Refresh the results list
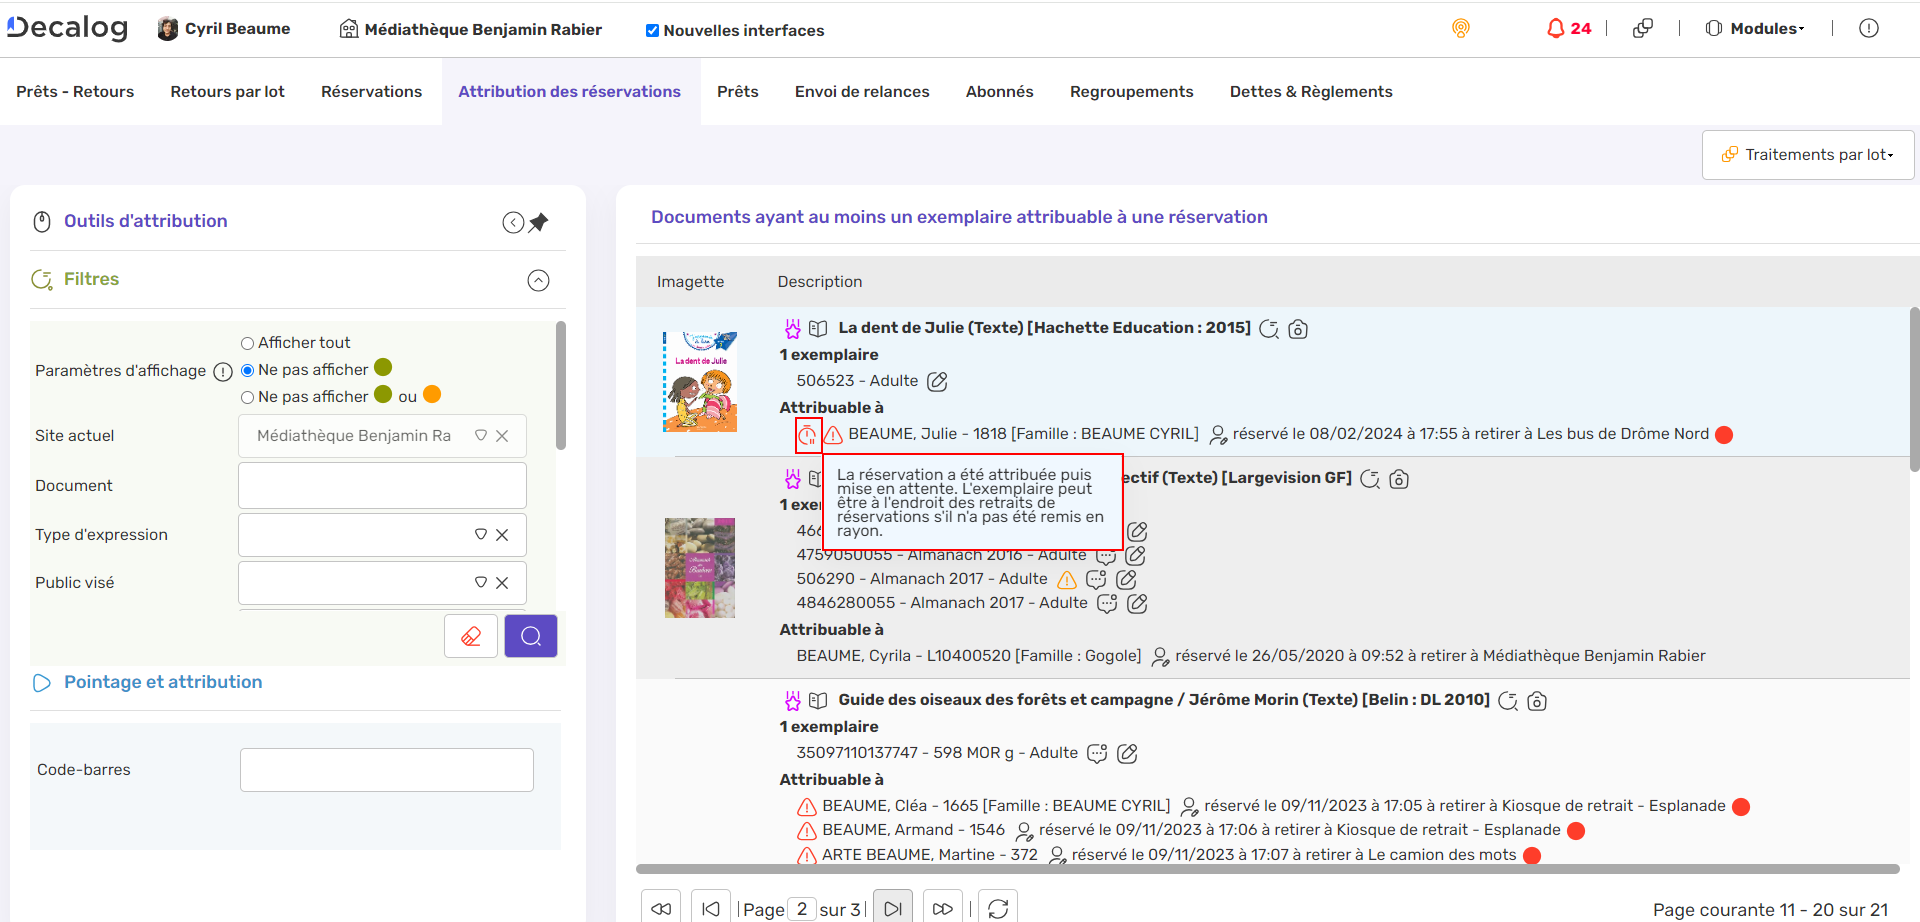This screenshot has width=1920, height=922. pyautogui.click(x=997, y=908)
